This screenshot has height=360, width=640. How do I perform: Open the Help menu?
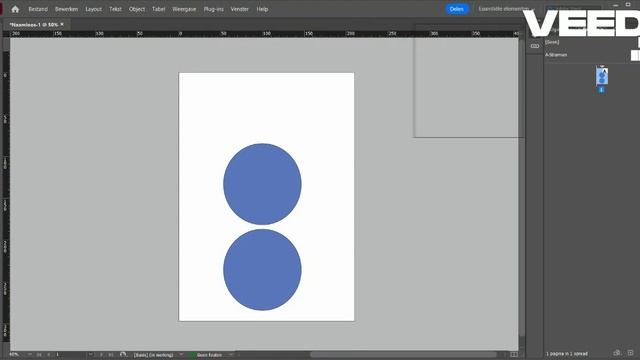[x=262, y=9]
